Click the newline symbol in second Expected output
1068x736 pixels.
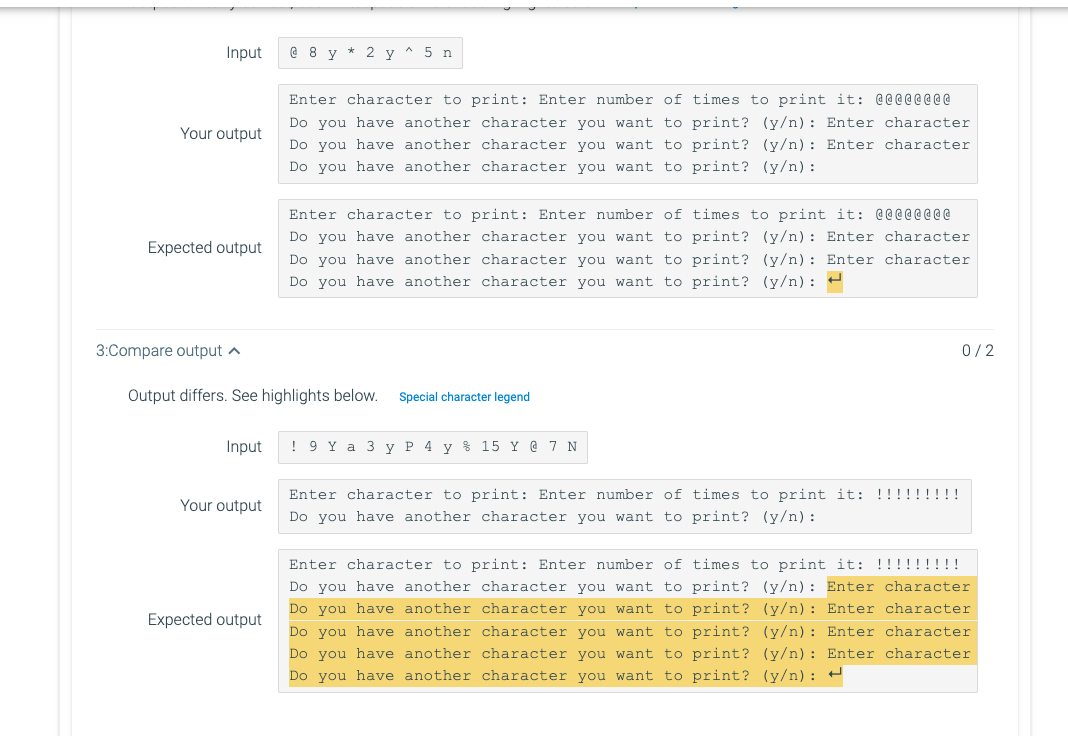[x=835, y=675]
